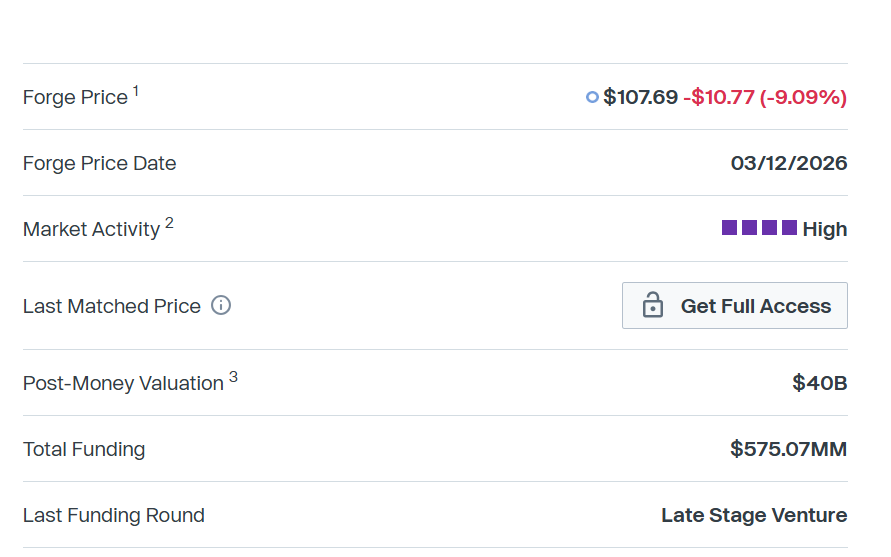This screenshot has height=557, width=891.
Task: Click the blue circle indicator before $107.69
Action: tap(592, 97)
